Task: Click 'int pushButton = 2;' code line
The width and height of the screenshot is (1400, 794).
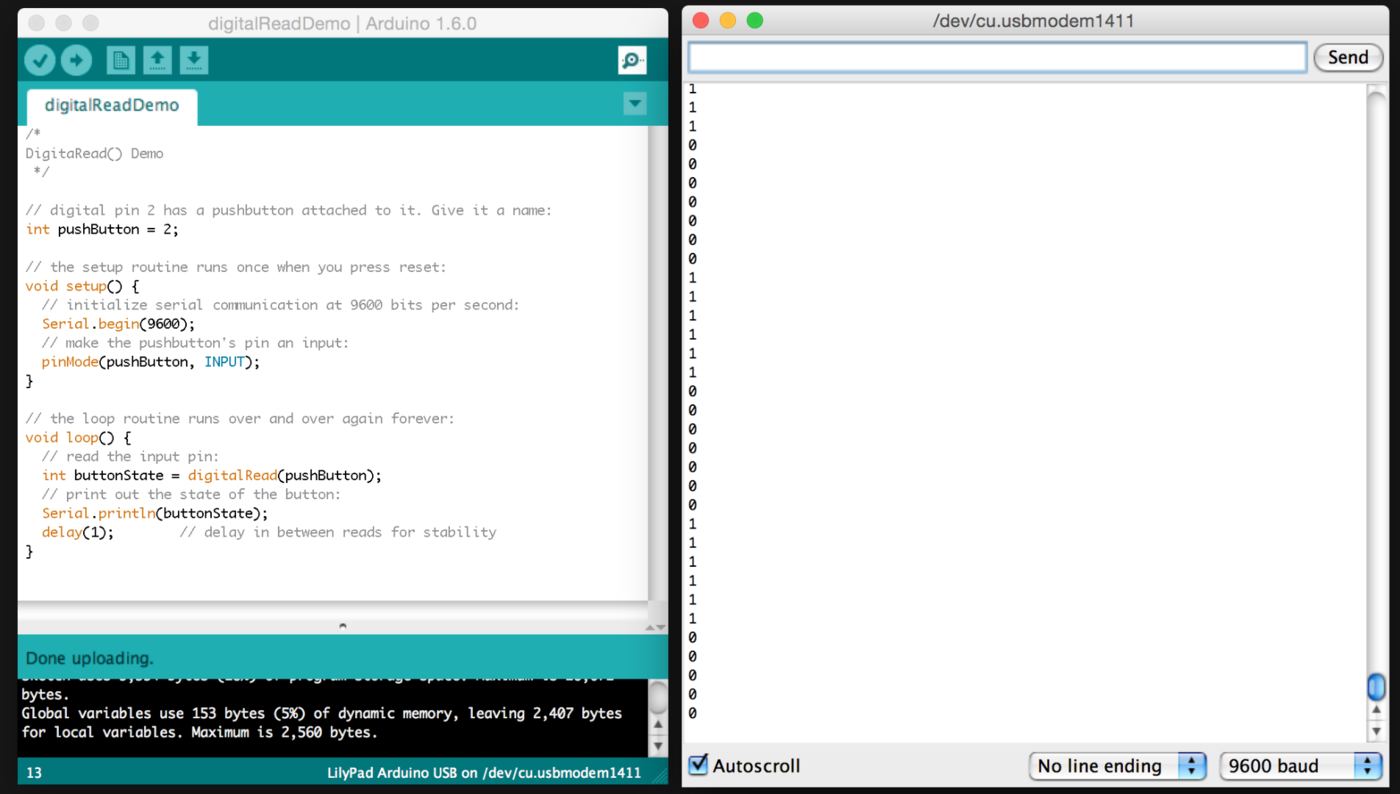Action: click(102, 229)
